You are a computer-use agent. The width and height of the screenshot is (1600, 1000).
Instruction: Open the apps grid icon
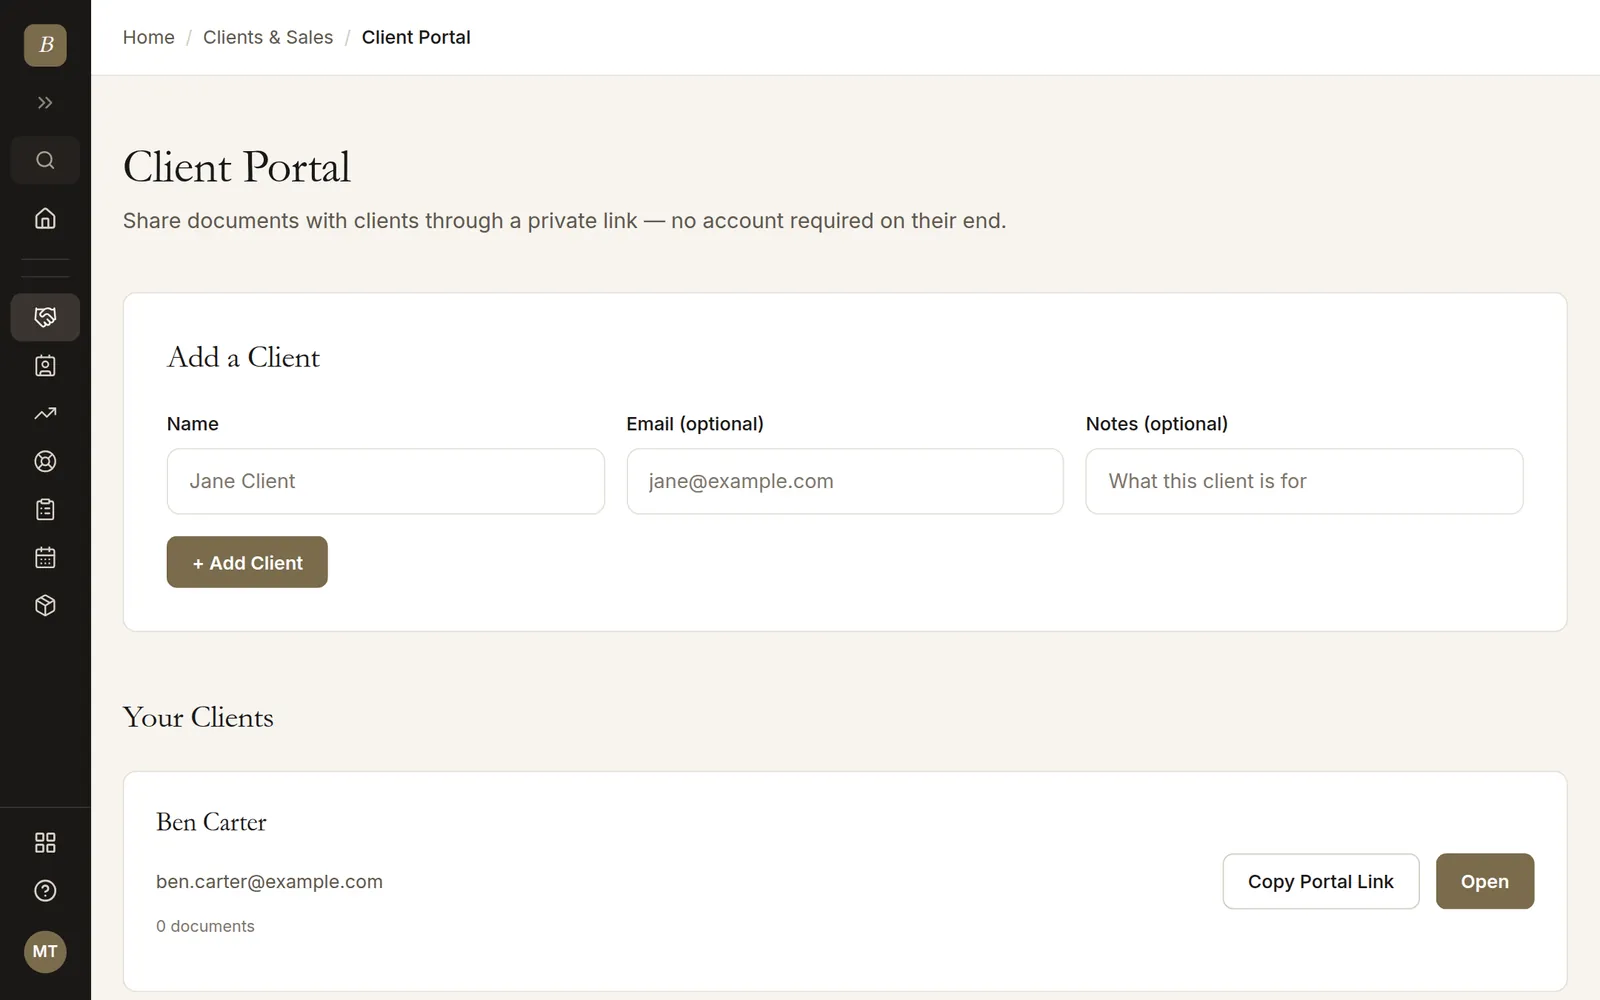45,843
